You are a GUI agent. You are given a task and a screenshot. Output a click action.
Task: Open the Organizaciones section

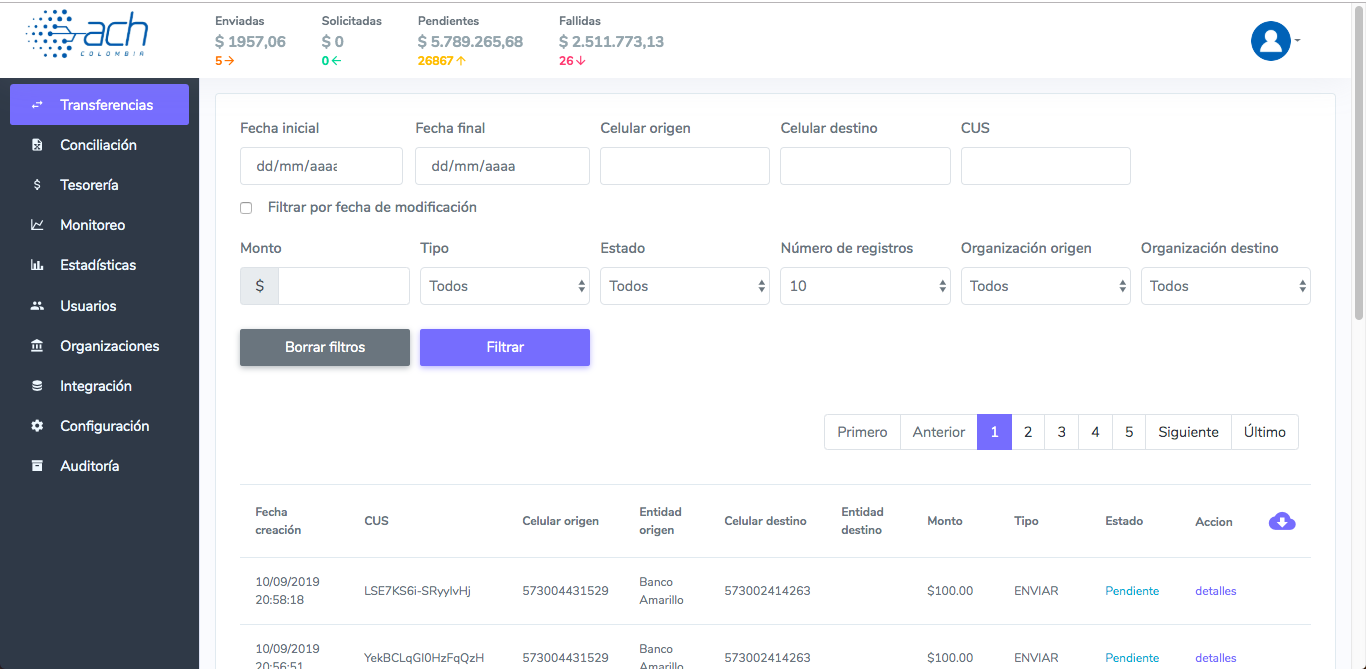pyautogui.click(x=99, y=346)
